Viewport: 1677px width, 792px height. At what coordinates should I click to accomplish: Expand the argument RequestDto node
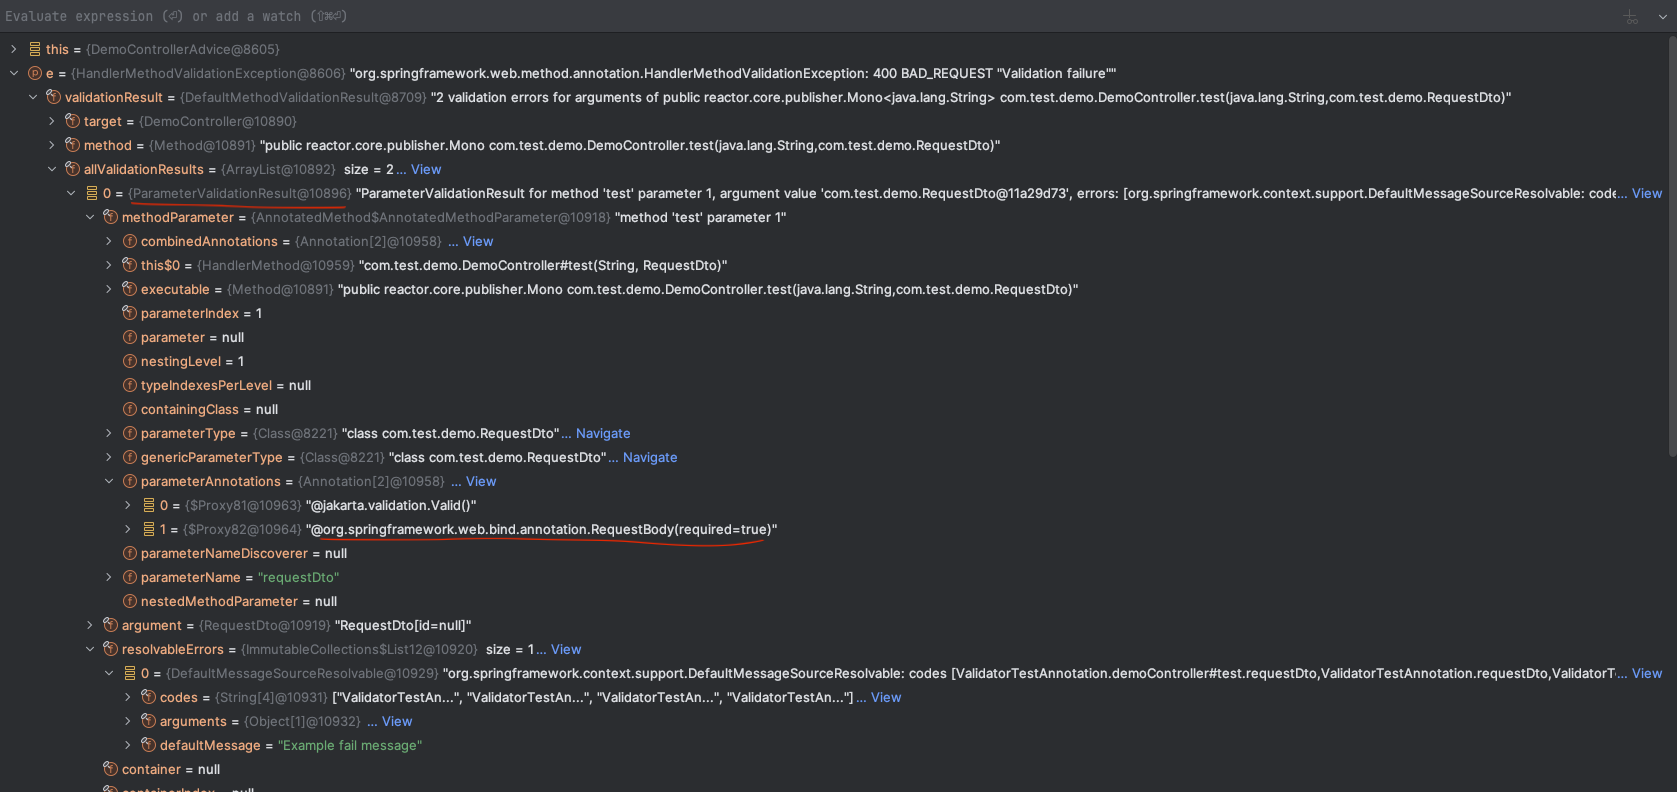90,625
